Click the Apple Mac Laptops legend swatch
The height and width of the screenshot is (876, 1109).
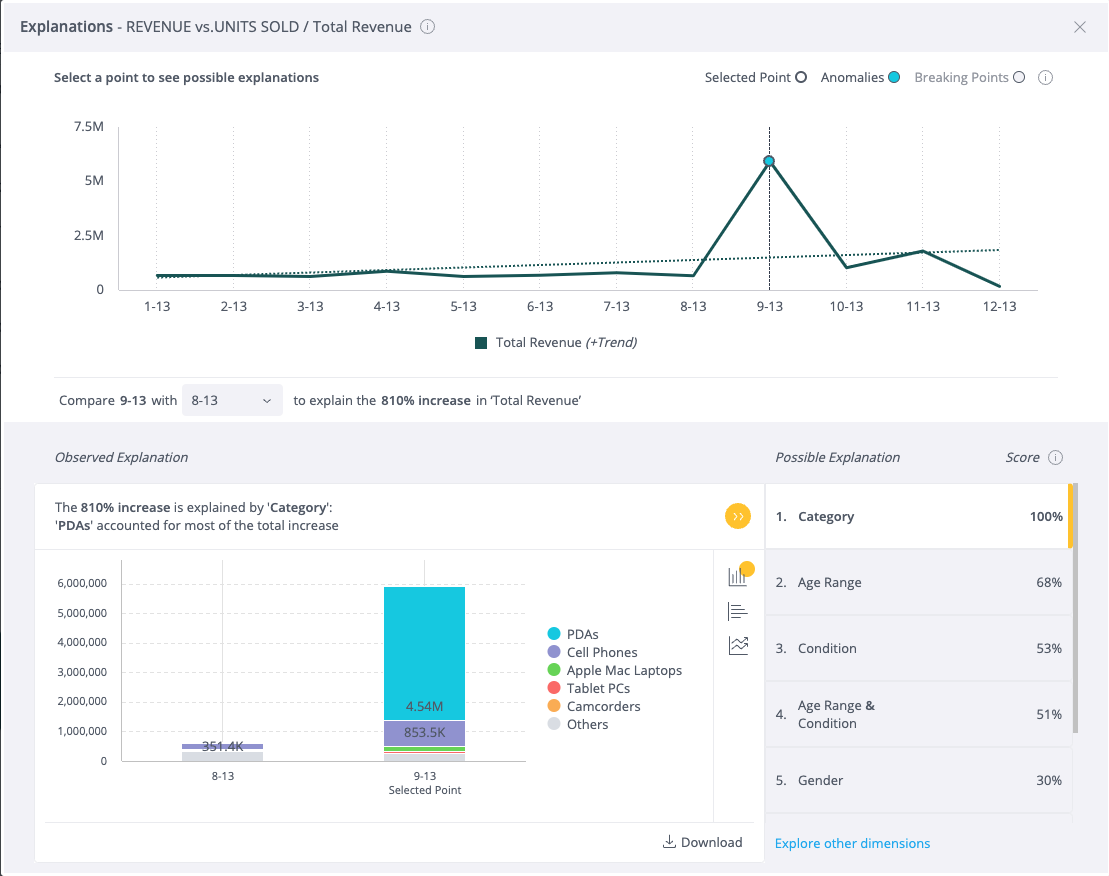coord(554,670)
